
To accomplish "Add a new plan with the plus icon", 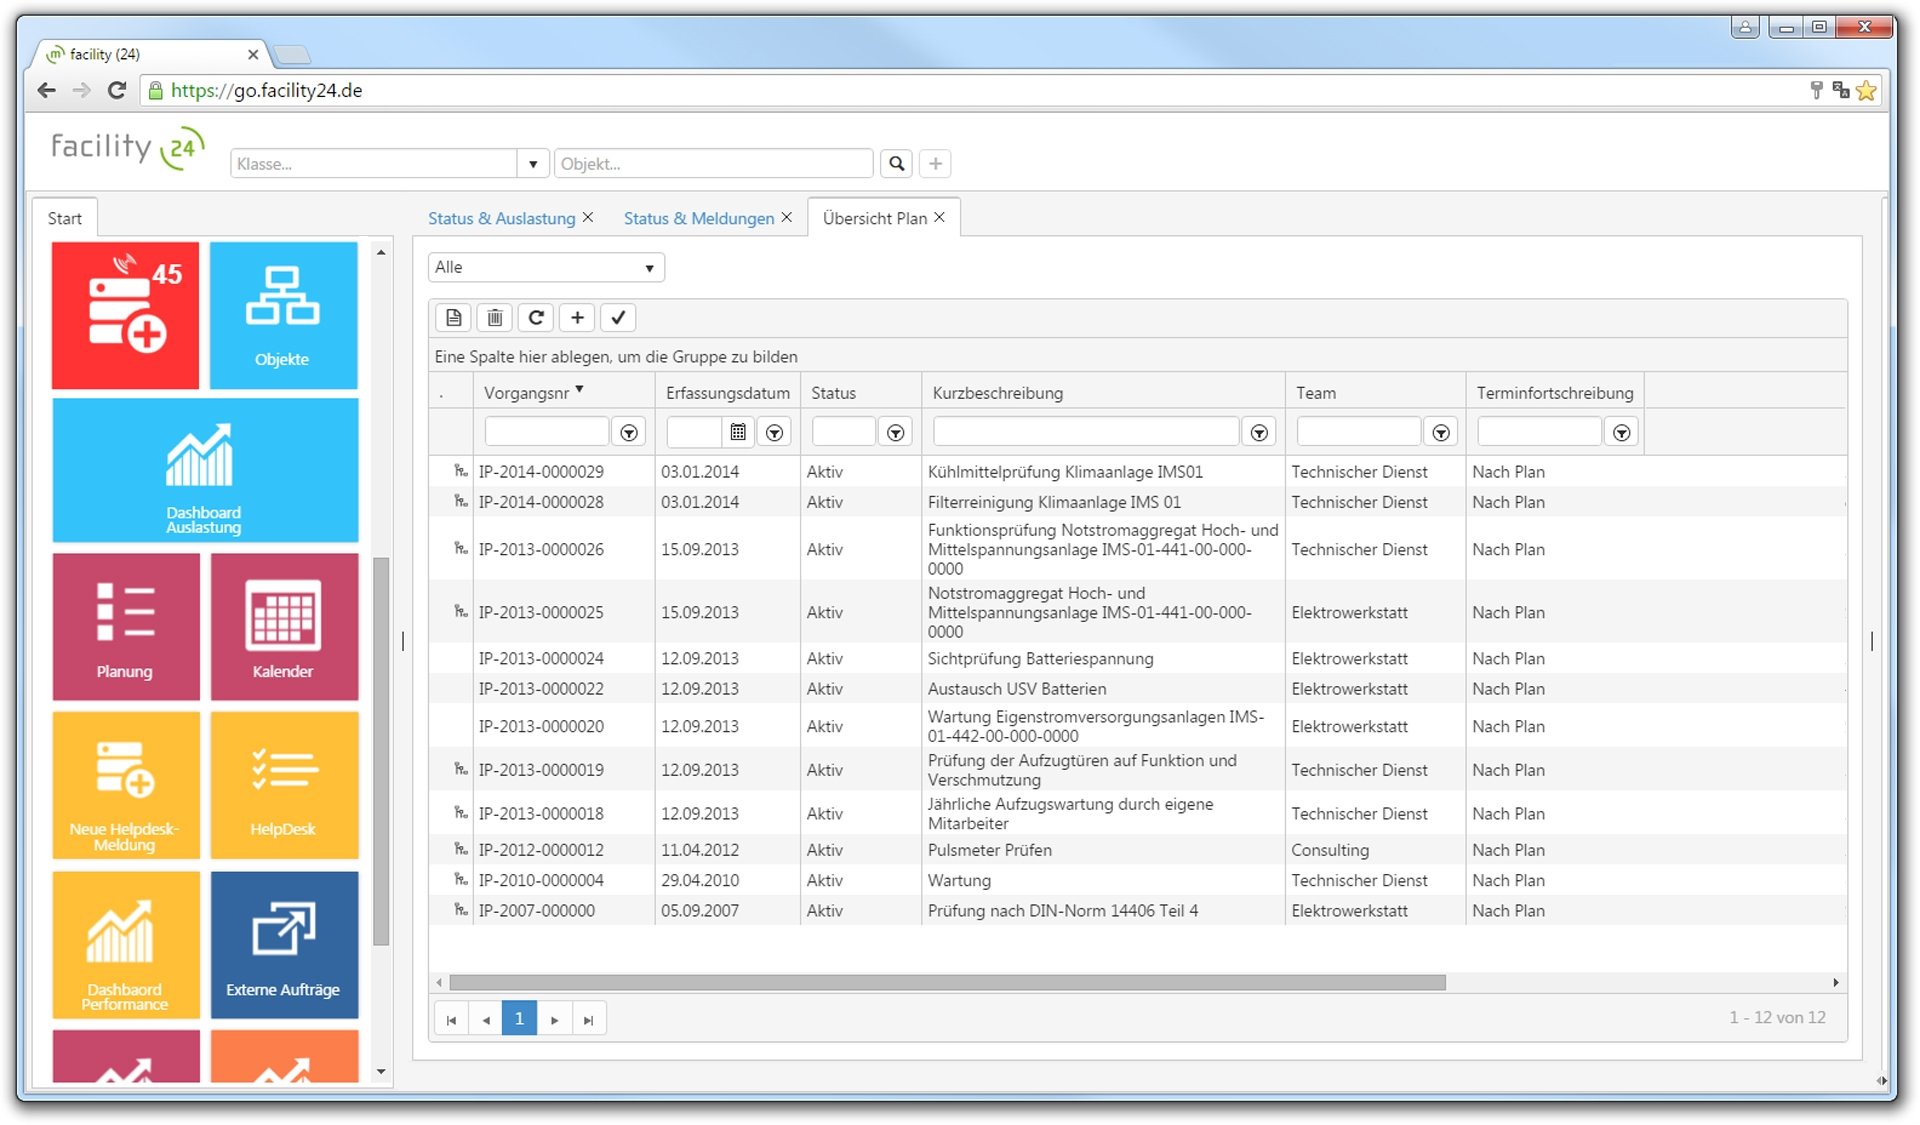I will [x=577, y=317].
